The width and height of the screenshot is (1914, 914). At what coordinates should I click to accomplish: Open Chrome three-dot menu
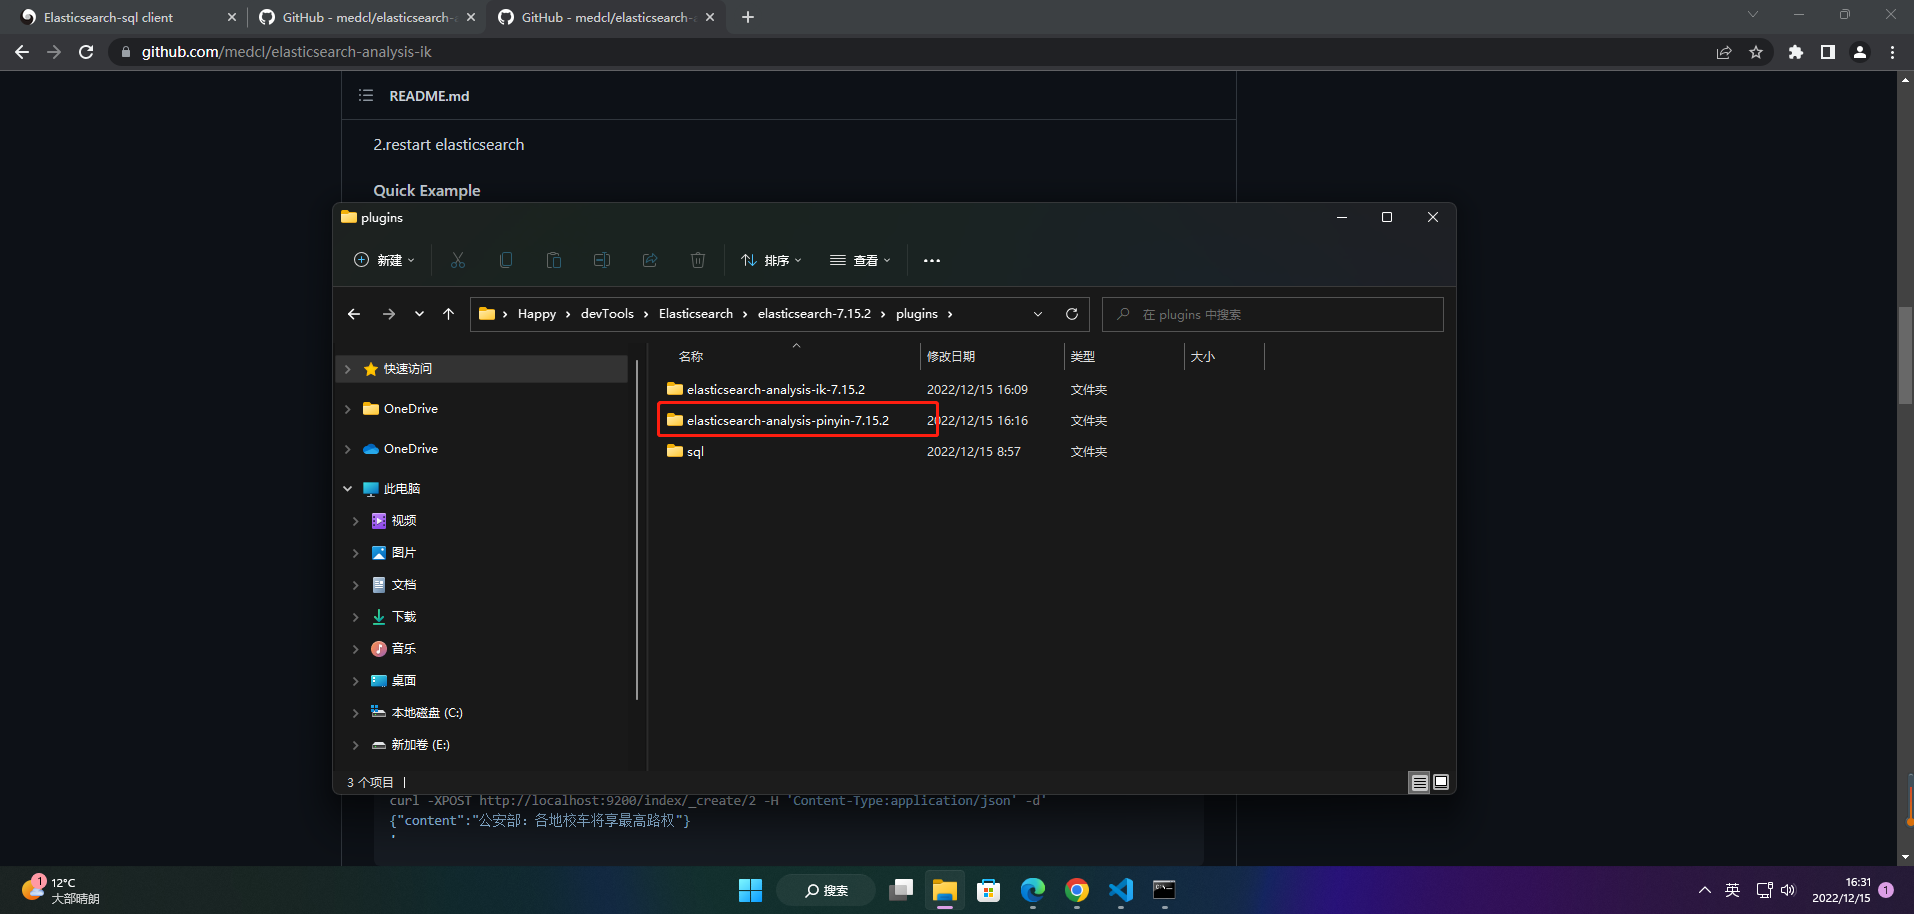click(x=1892, y=52)
